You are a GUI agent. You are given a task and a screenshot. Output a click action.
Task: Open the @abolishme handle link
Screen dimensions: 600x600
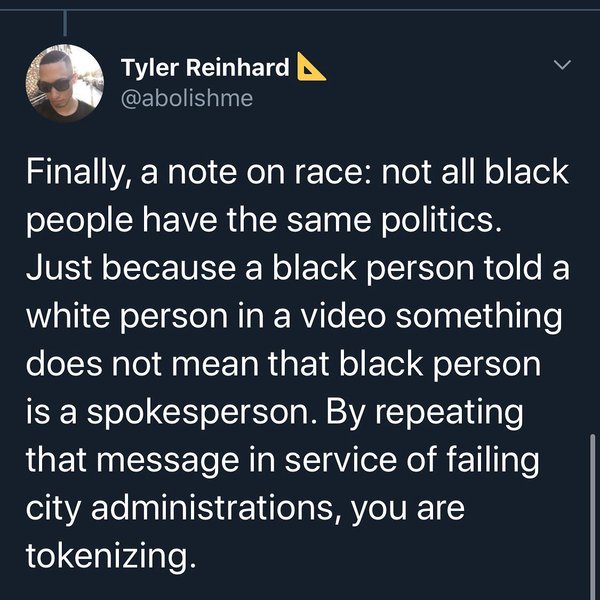click(x=185, y=98)
